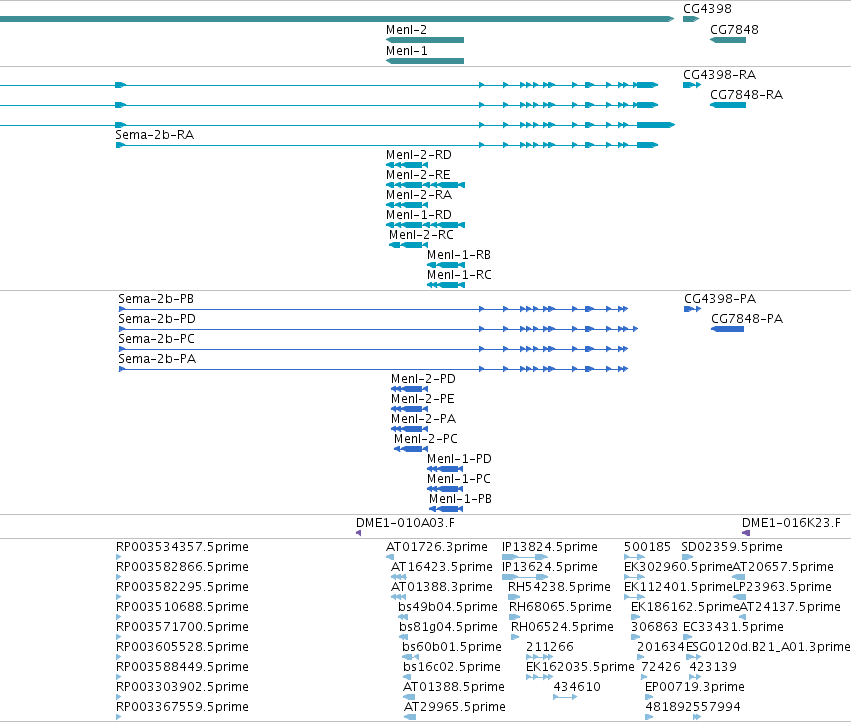
Task: Click EST AT24137.5prime
Action: pyautogui.click(x=742, y=617)
